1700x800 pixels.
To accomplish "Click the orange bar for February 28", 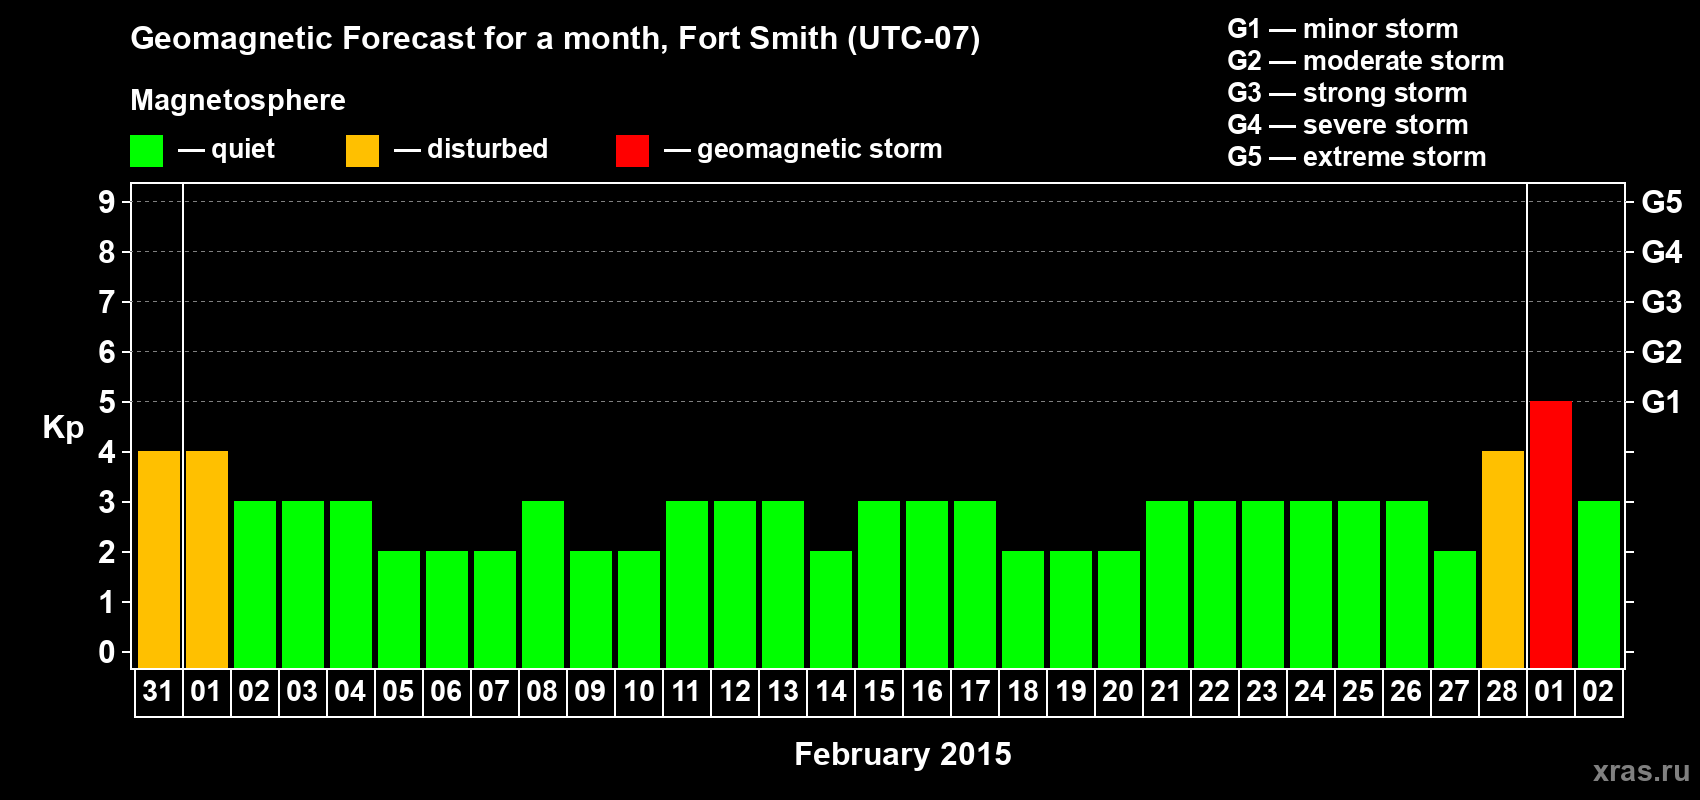I will pos(1503,560).
